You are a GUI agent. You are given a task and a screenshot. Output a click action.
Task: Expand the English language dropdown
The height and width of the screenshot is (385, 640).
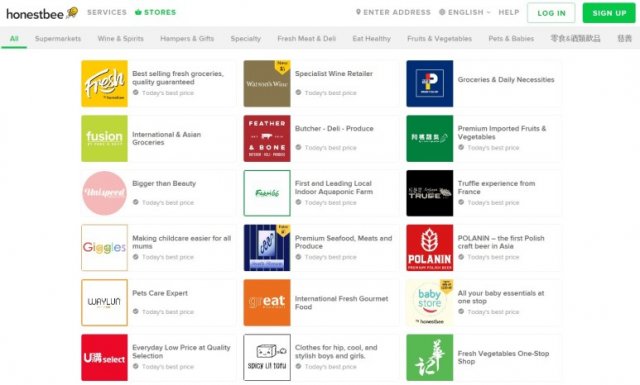(464, 12)
